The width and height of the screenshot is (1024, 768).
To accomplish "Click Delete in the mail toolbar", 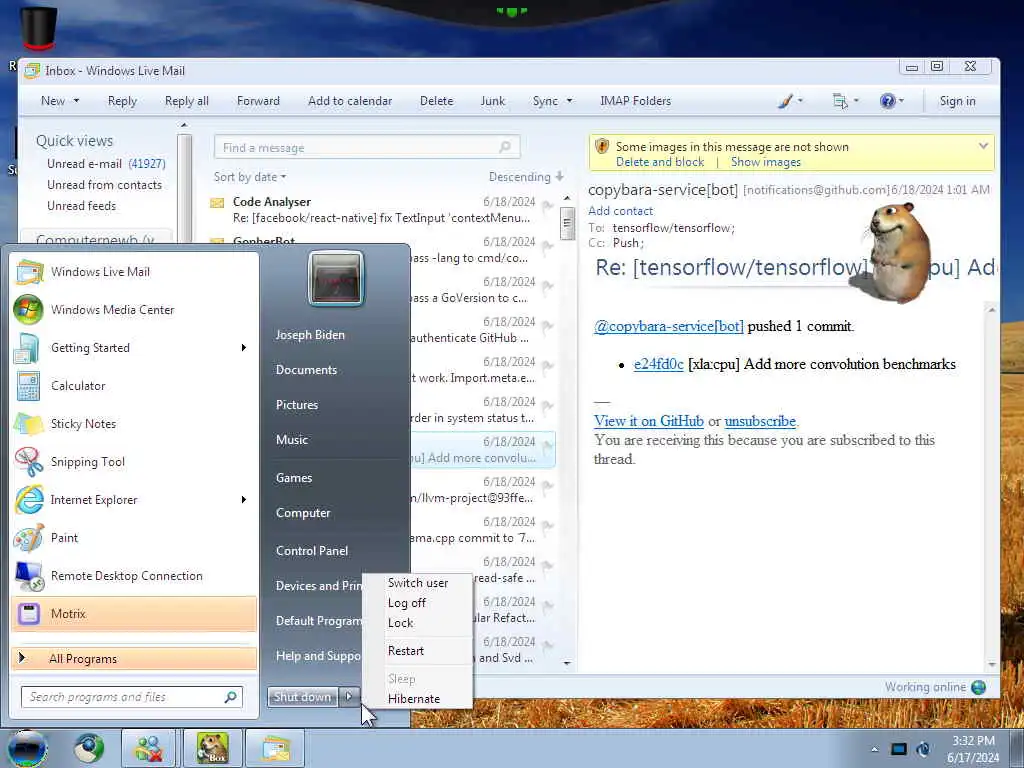I will 436,101.
